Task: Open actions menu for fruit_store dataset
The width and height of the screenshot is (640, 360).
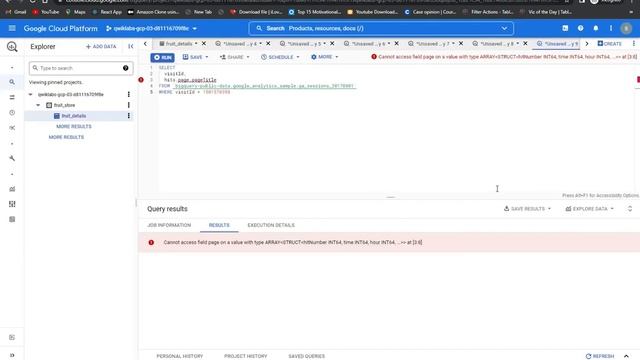Action: (x=129, y=105)
